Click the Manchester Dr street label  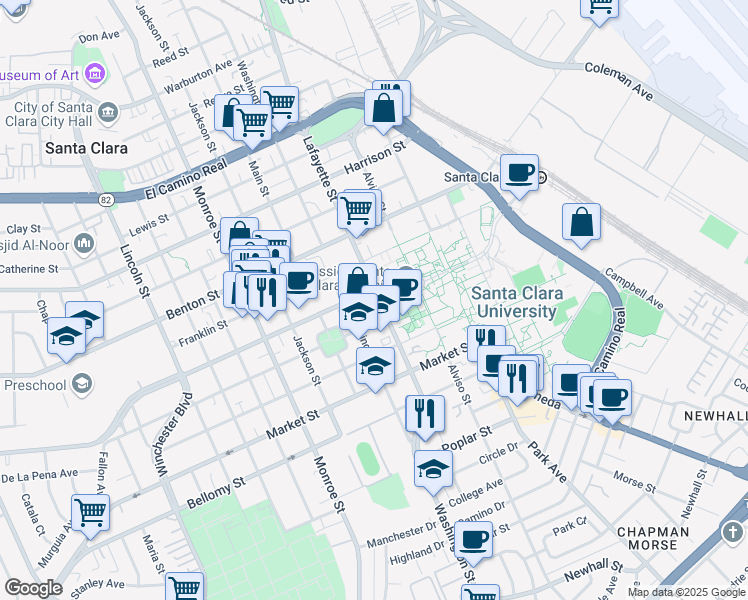coord(402,536)
